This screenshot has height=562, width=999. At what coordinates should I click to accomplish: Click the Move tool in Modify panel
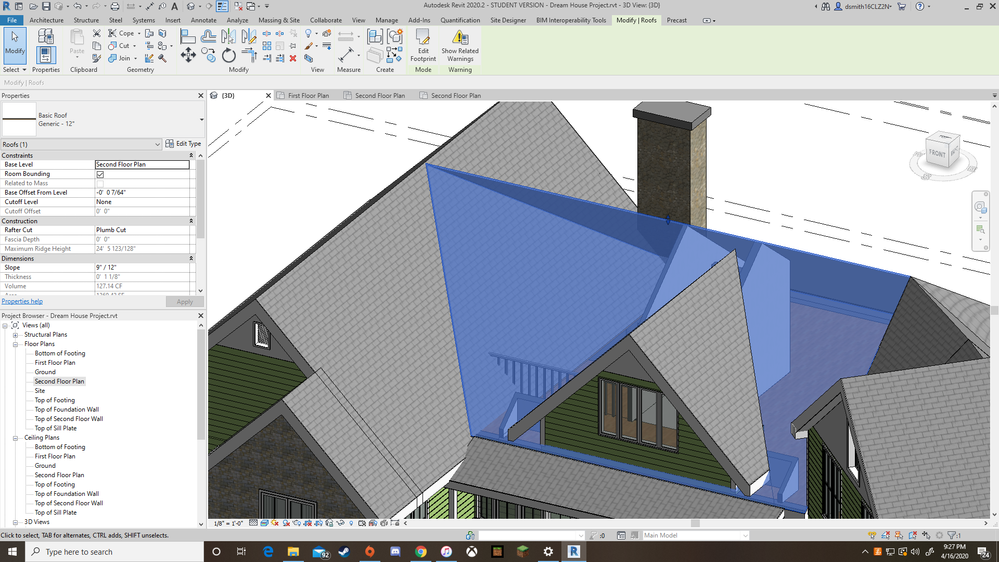[x=188, y=55]
